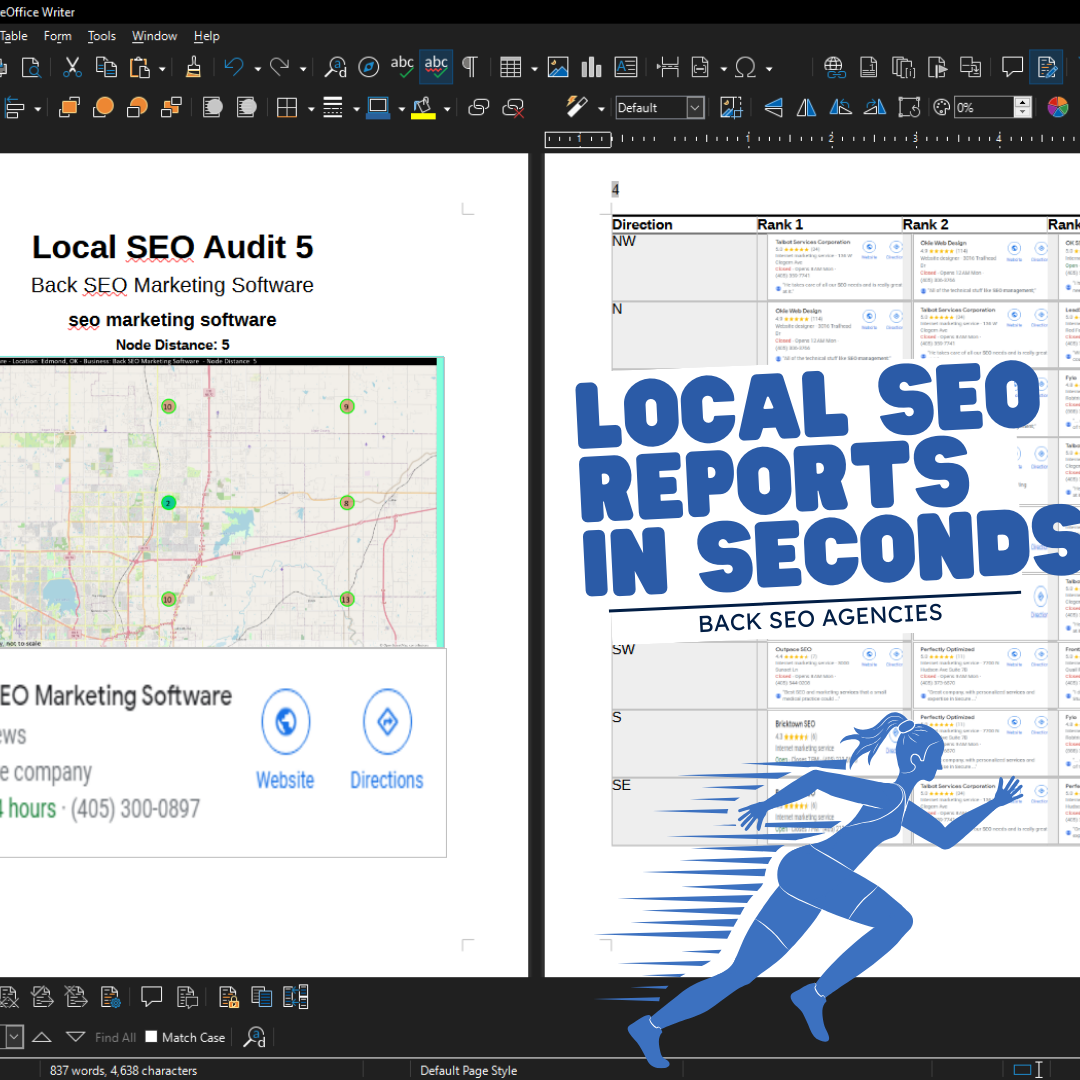Click the Insert Comment speech bubble in top toolbar
The height and width of the screenshot is (1080, 1080).
tap(1012, 68)
